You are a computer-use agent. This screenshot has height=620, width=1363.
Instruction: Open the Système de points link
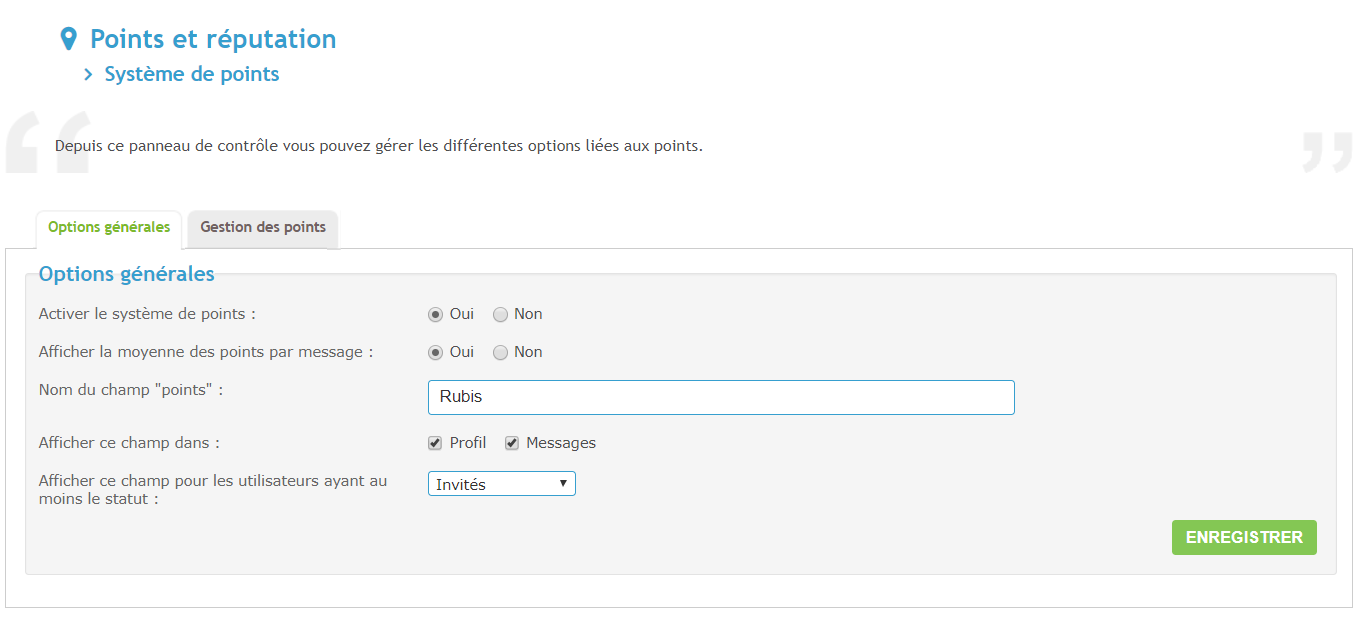coord(192,74)
